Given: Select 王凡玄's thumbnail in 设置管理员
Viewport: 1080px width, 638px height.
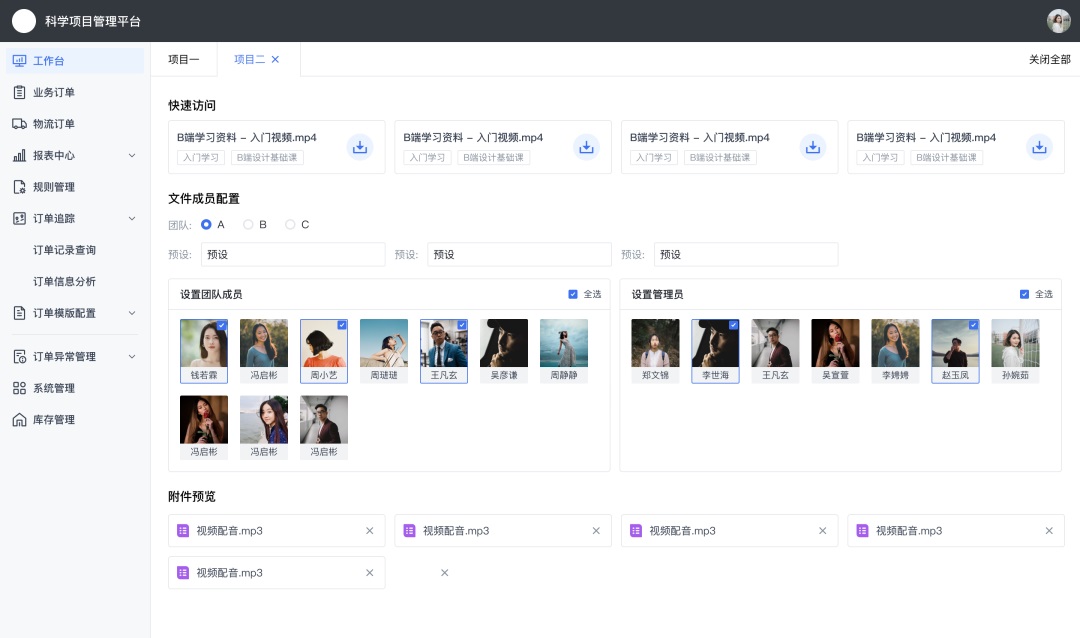Looking at the screenshot, I should (x=776, y=351).
